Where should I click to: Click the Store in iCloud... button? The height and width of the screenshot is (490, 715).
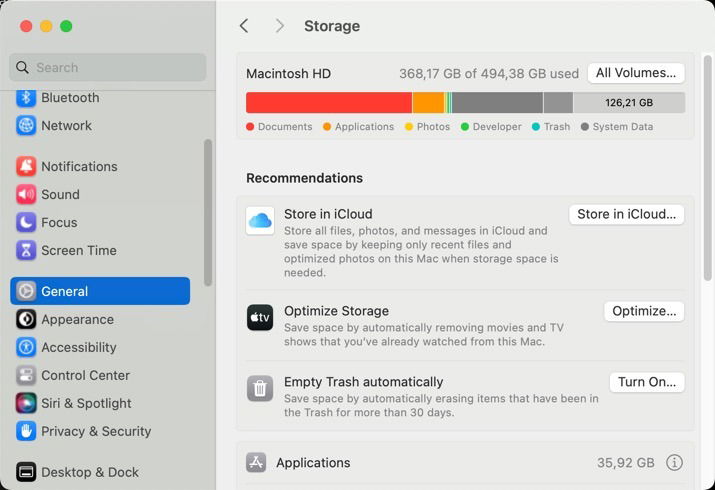[x=627, y=214]
